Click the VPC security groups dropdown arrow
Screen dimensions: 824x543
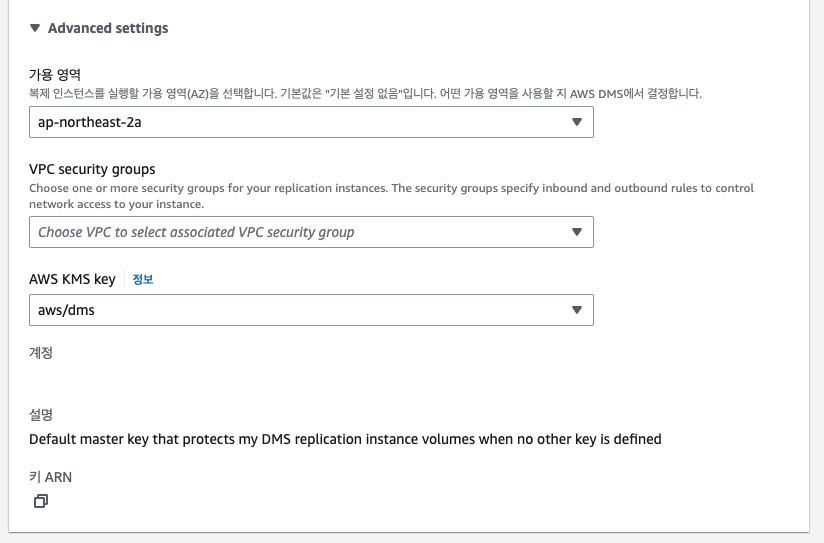[576, 232]
